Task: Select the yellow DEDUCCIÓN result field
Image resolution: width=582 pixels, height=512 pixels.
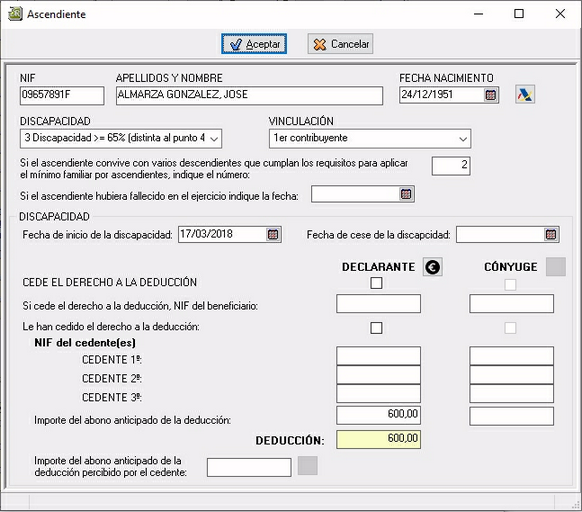Action: (x=379, y=440)
